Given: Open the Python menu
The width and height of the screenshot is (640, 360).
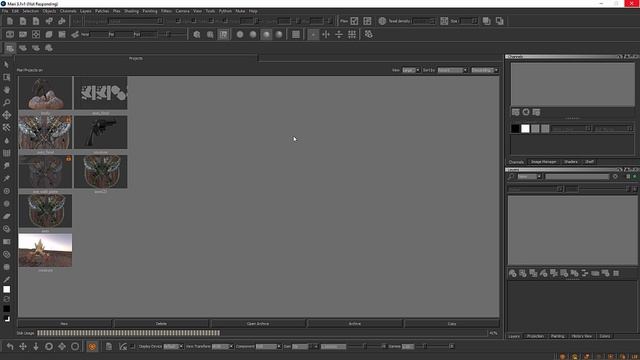Looking at the screenshot, I should [x=225, y=11].
